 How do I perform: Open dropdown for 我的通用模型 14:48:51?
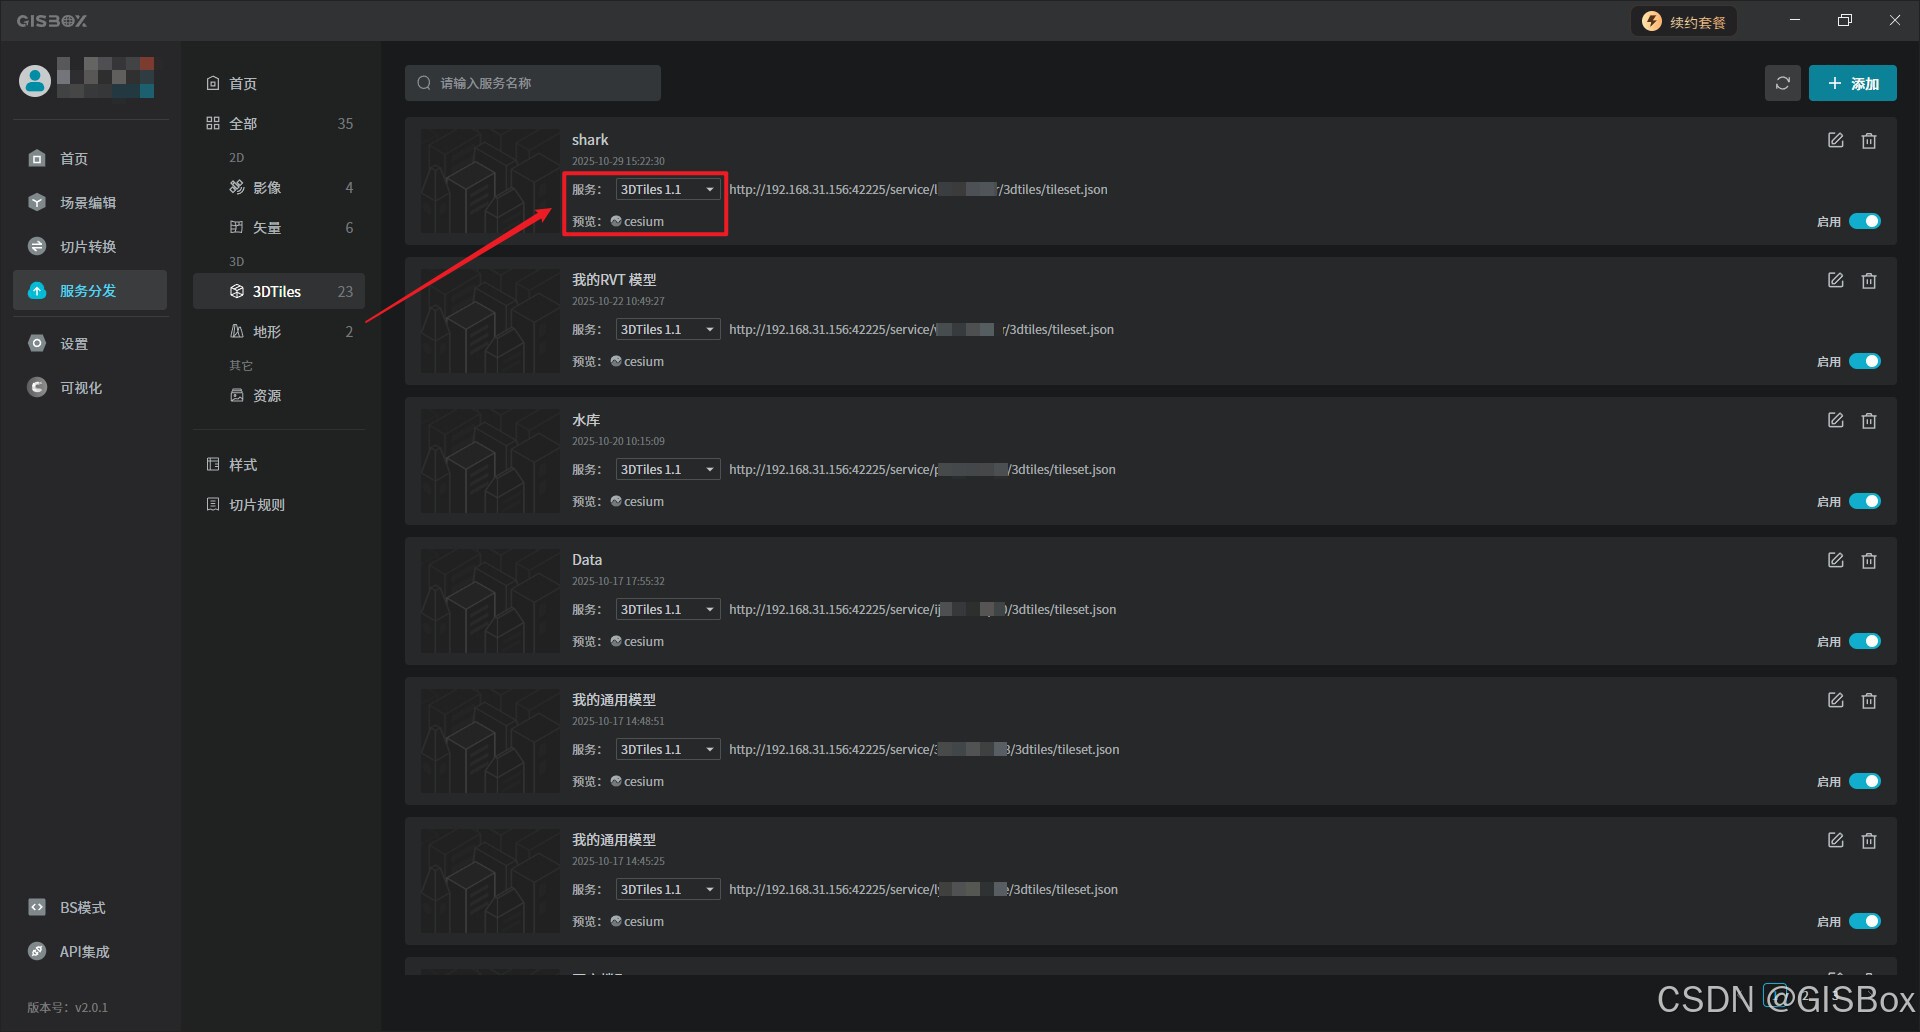tap(668, 749)
